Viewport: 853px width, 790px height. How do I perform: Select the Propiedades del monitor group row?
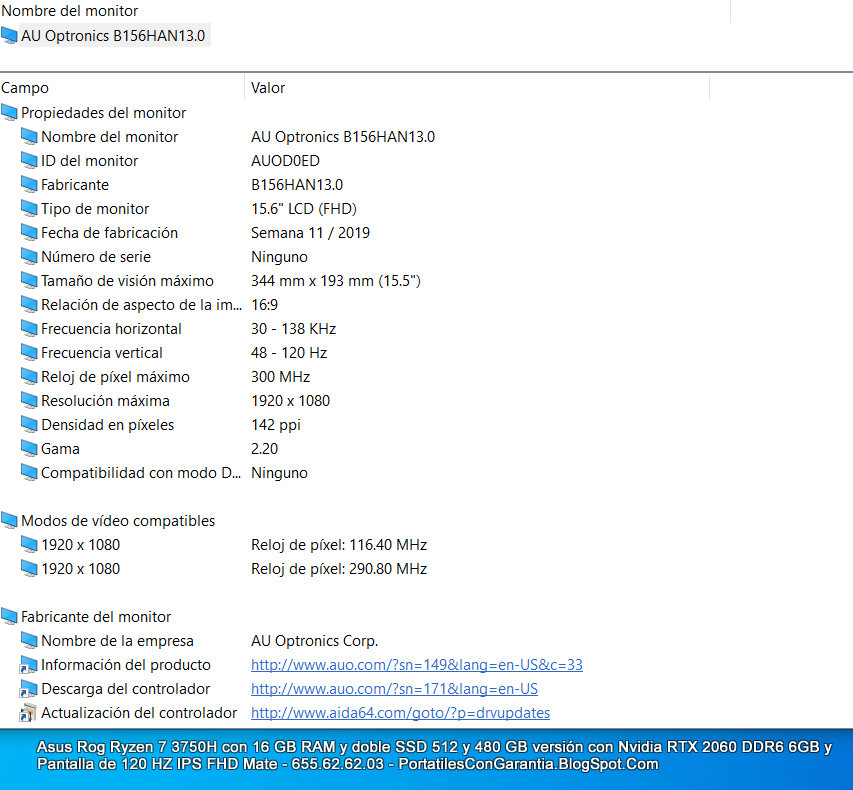pos(103,113)
